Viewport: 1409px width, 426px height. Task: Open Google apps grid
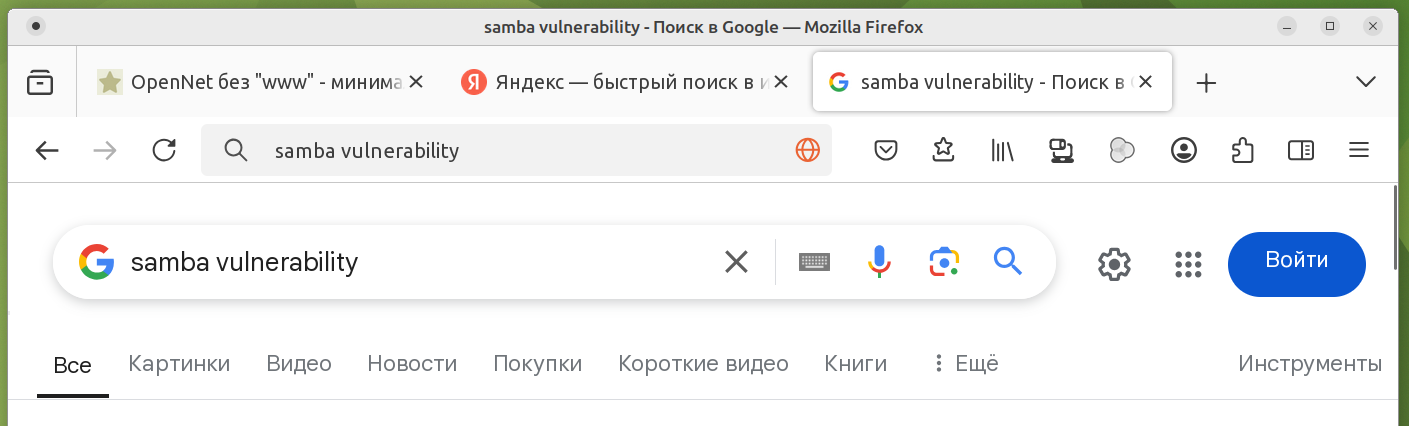coord(1187,264)
